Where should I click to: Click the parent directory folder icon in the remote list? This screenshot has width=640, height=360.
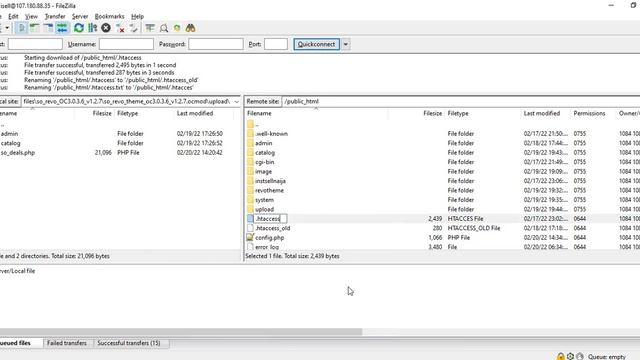point(250,124)
